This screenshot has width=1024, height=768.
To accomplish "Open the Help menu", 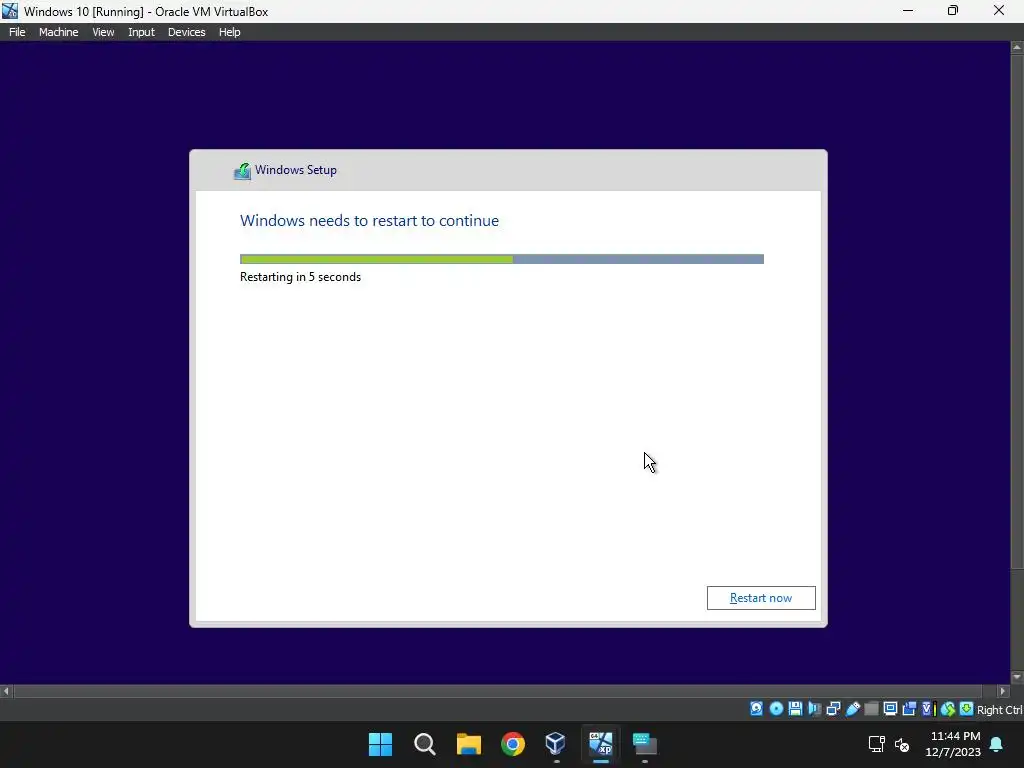I will (229, 32).
